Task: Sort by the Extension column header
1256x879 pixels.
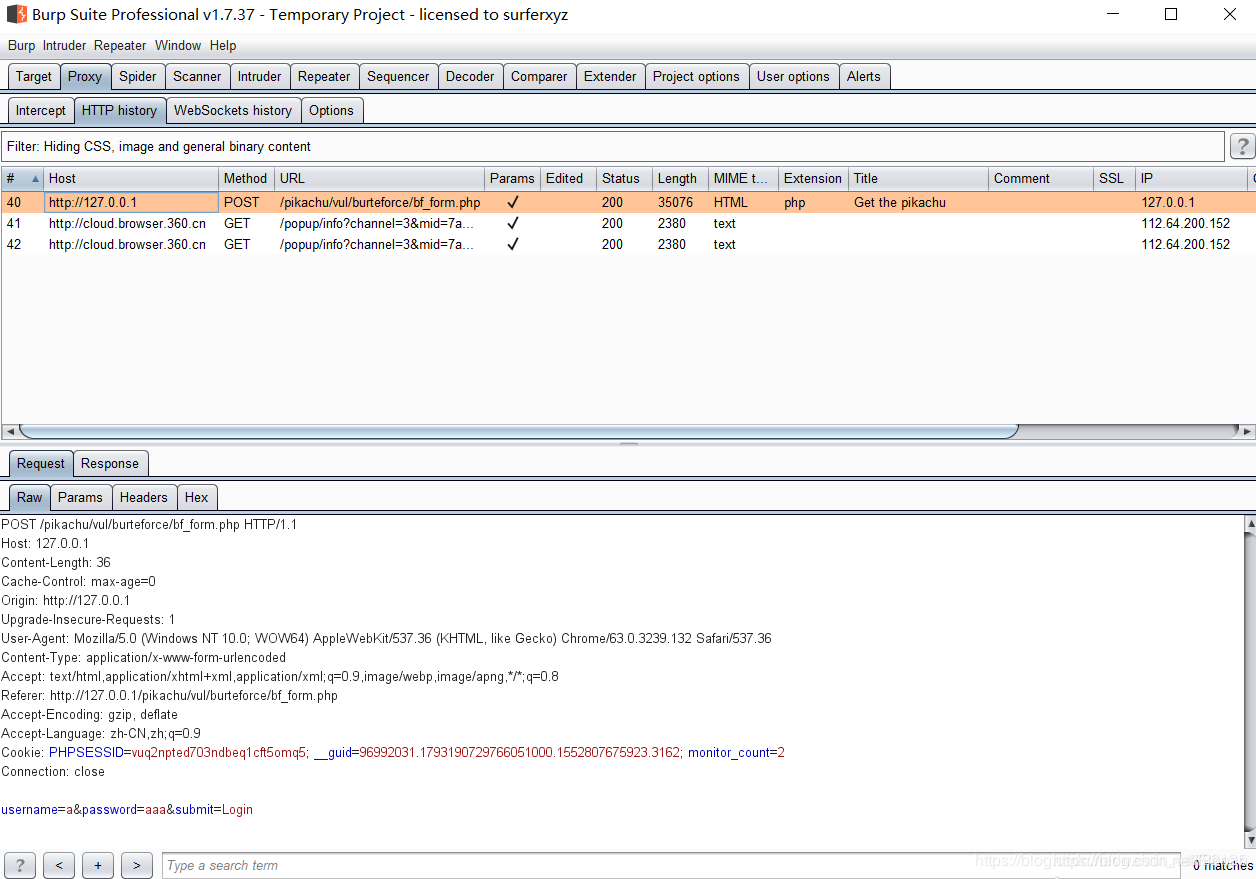Action: click(813, 179)
